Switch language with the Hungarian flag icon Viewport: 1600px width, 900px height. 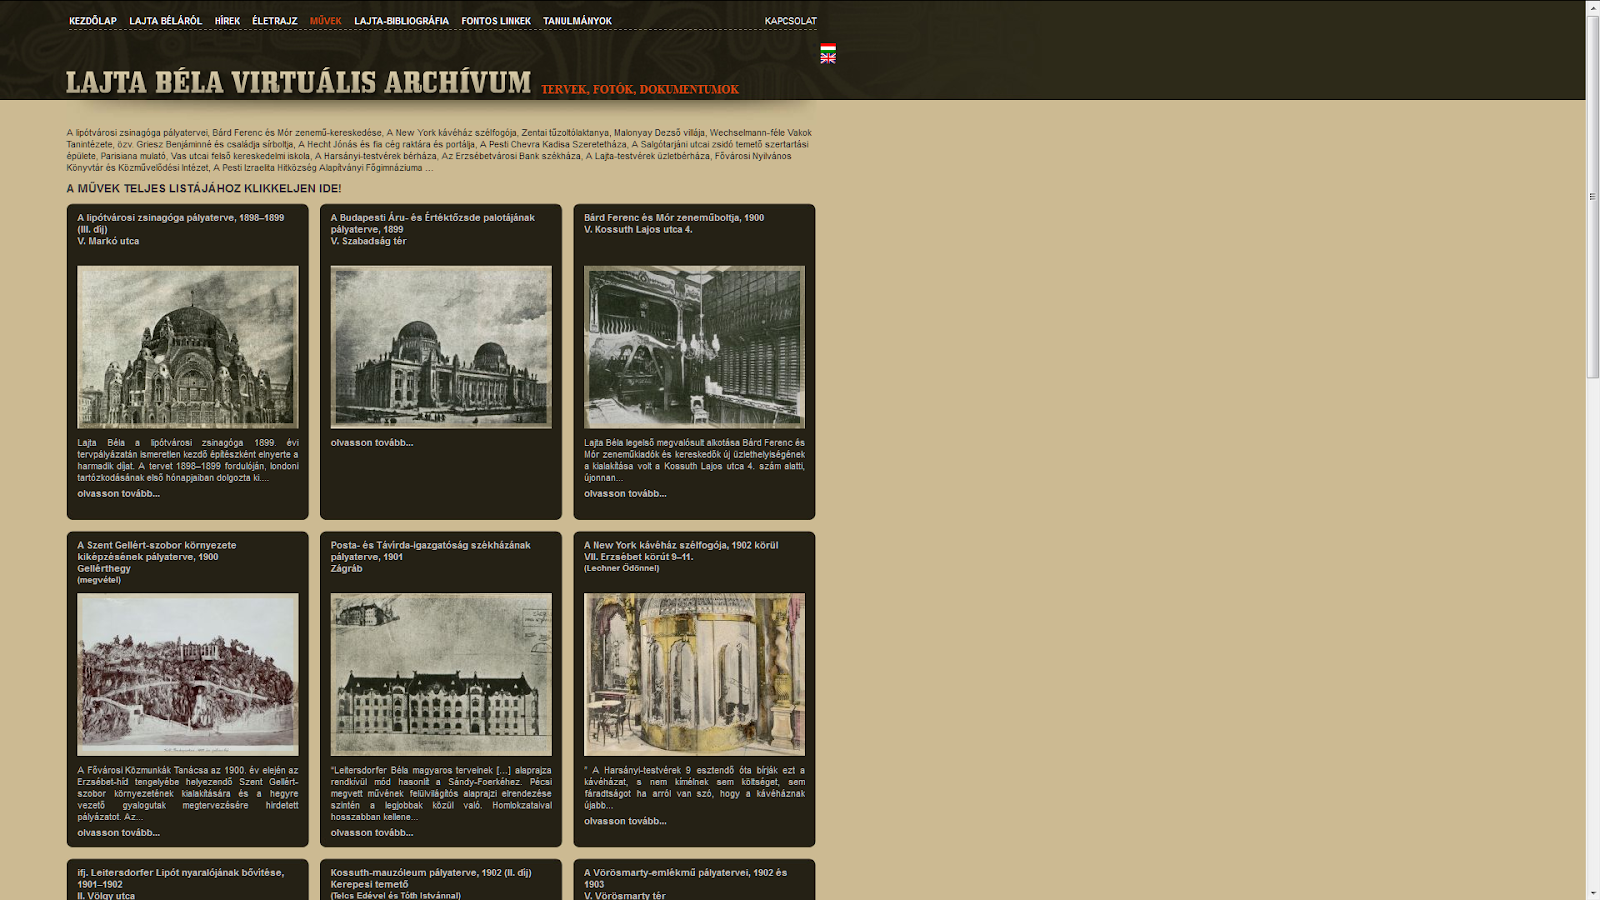pos(828,48)
